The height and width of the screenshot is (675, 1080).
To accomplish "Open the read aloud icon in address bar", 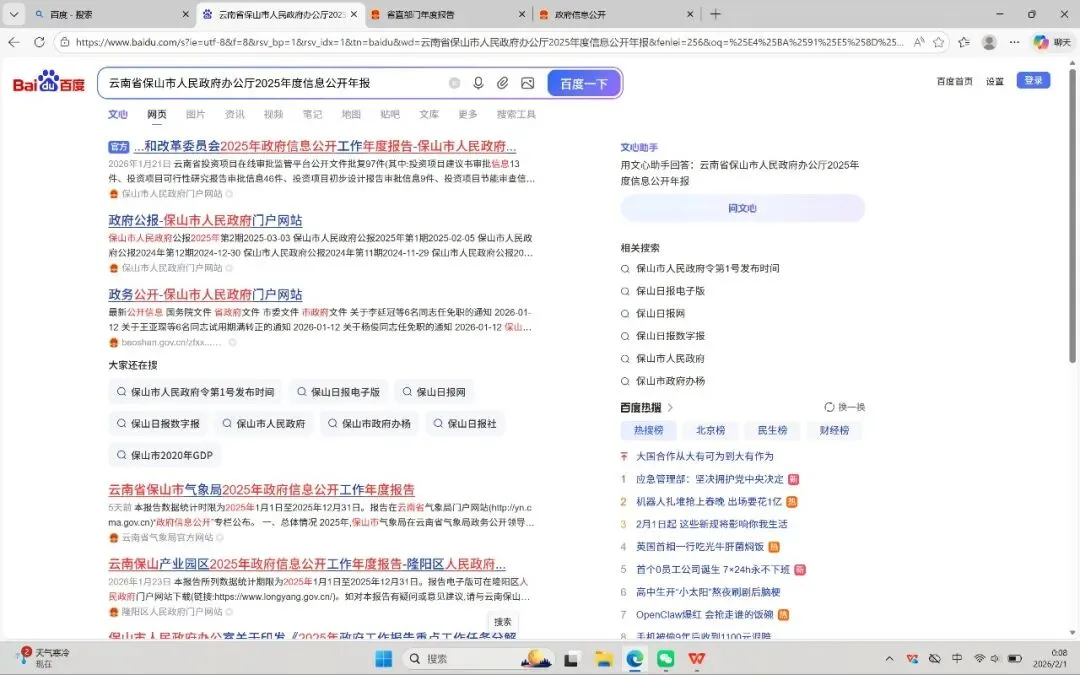I will tap(919, 42).
